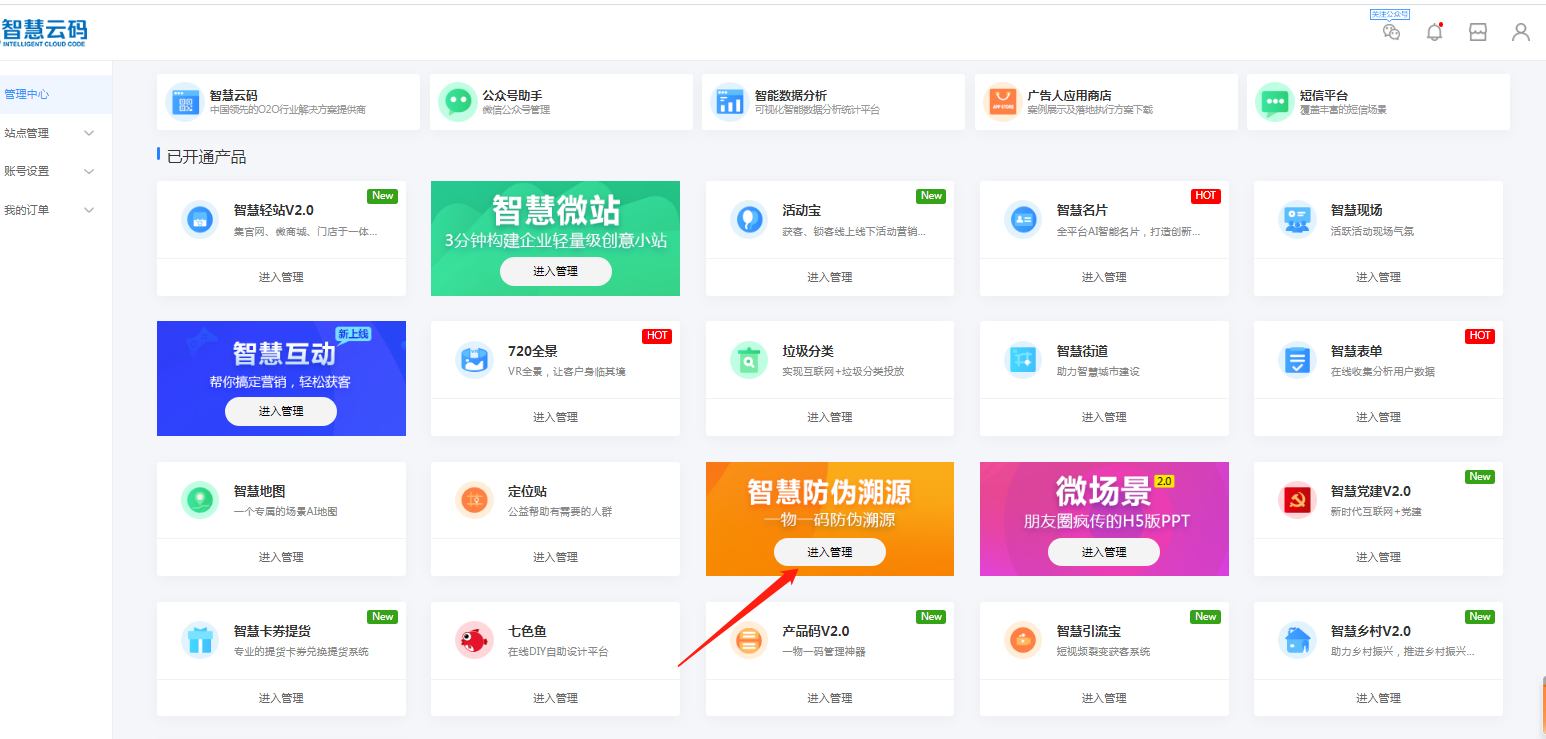Click 进入管理 on 微场景 banner

1103,552
